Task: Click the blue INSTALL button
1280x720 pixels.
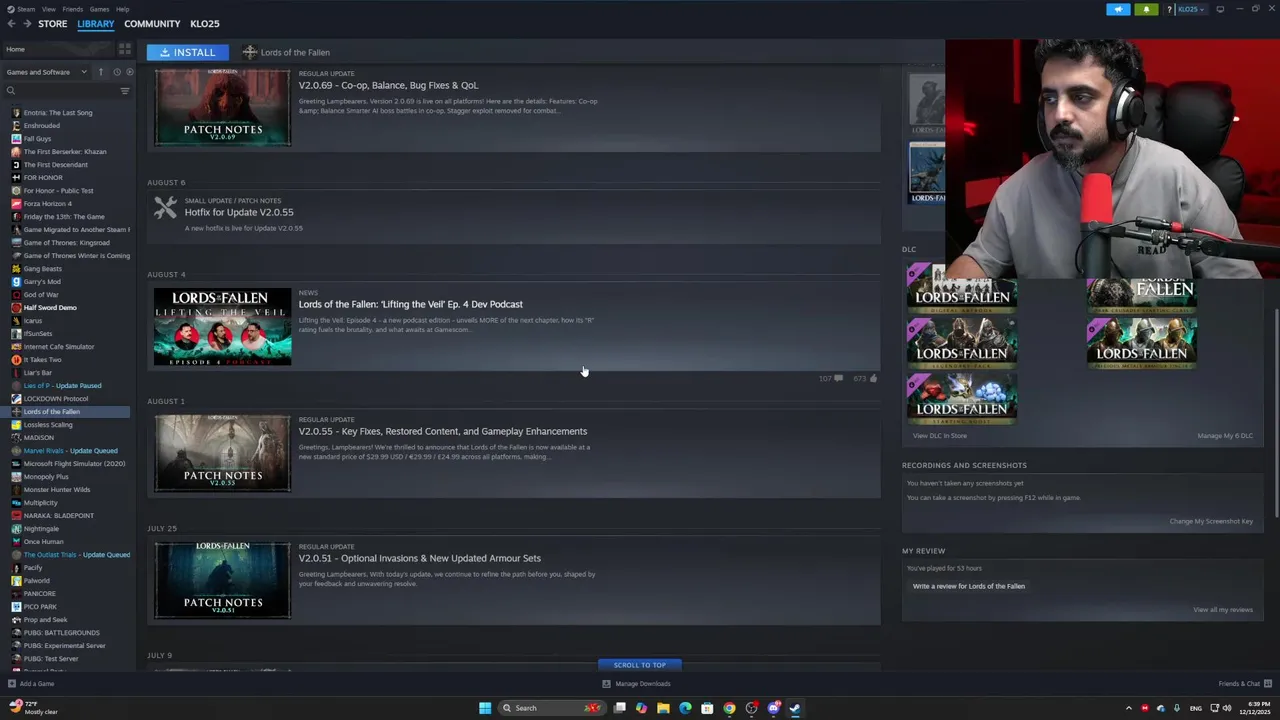Action: tap(187, 52)
